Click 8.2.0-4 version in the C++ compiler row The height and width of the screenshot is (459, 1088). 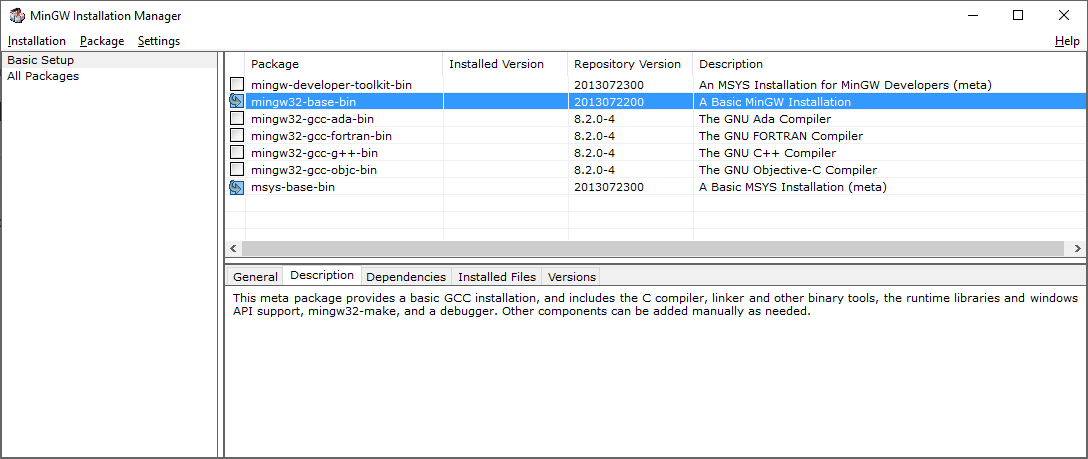click(594, 153)
